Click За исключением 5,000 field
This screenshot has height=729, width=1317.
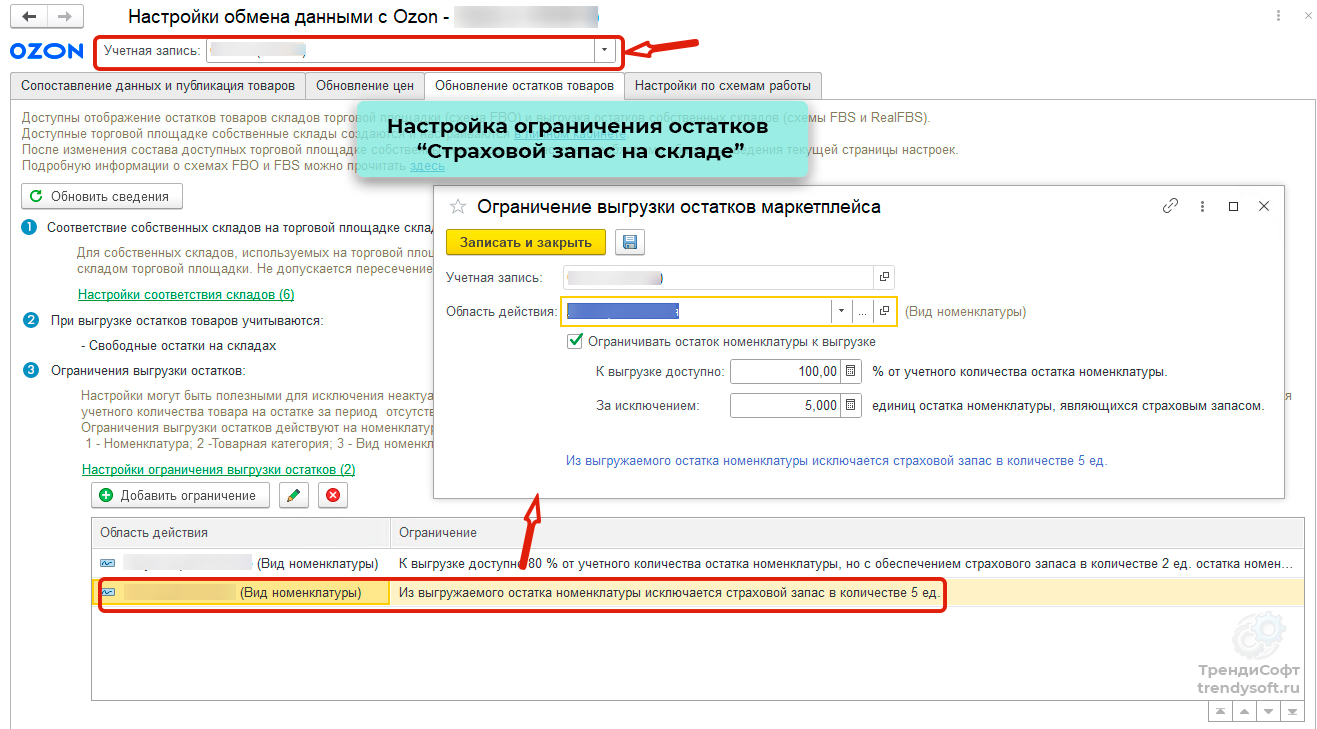point(786,405)
